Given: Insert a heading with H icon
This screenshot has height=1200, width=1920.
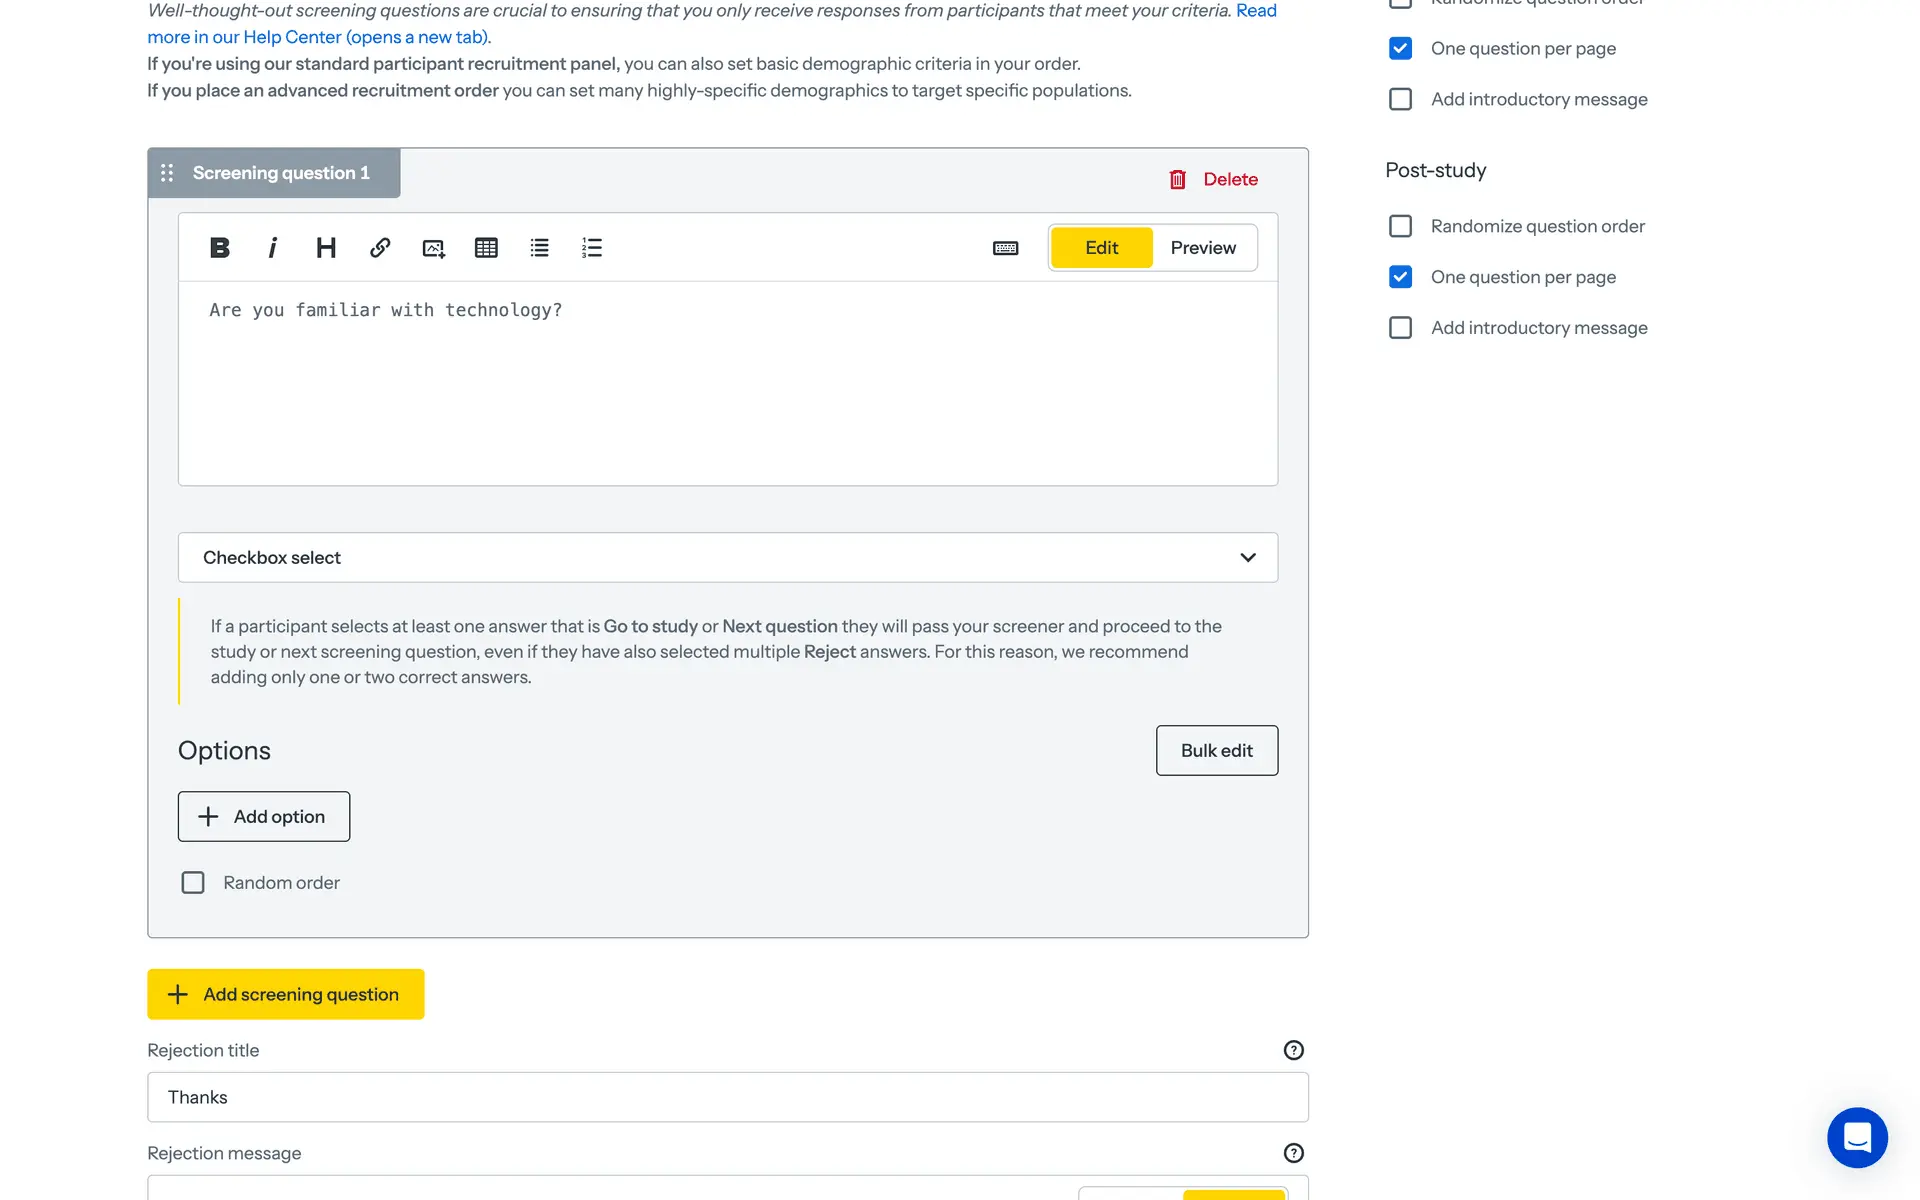Looking at the screenshot, I should pyautogui.click(x=326, y=248).
